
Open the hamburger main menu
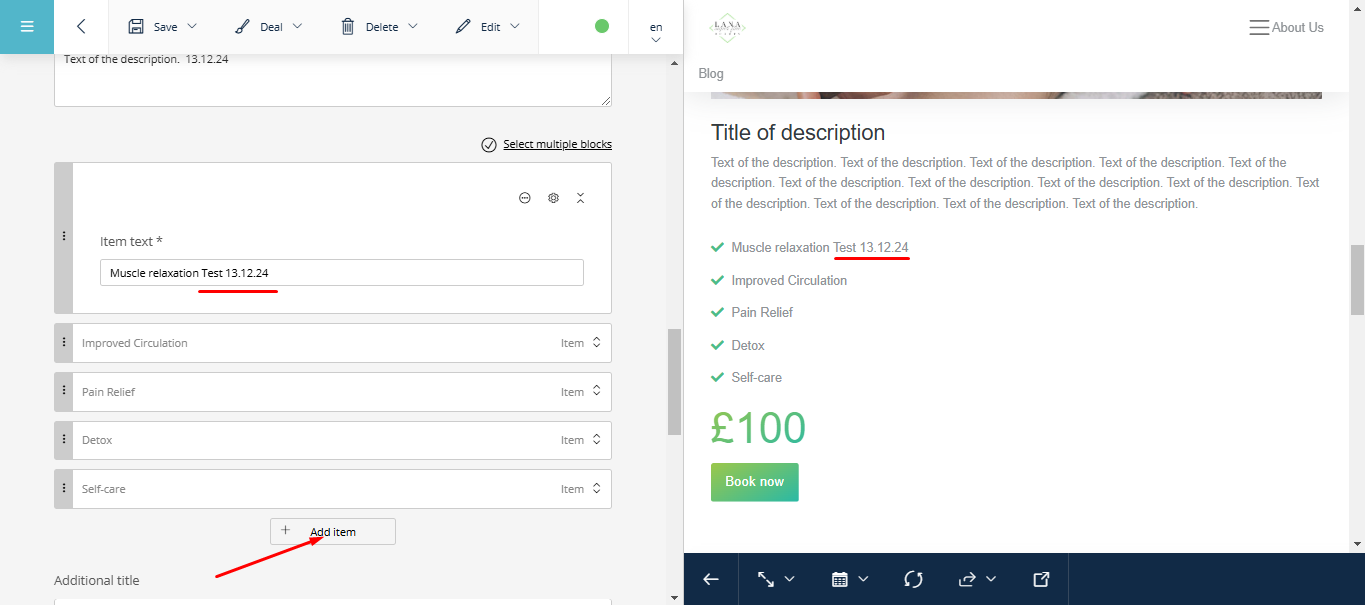tap(27, 27)
